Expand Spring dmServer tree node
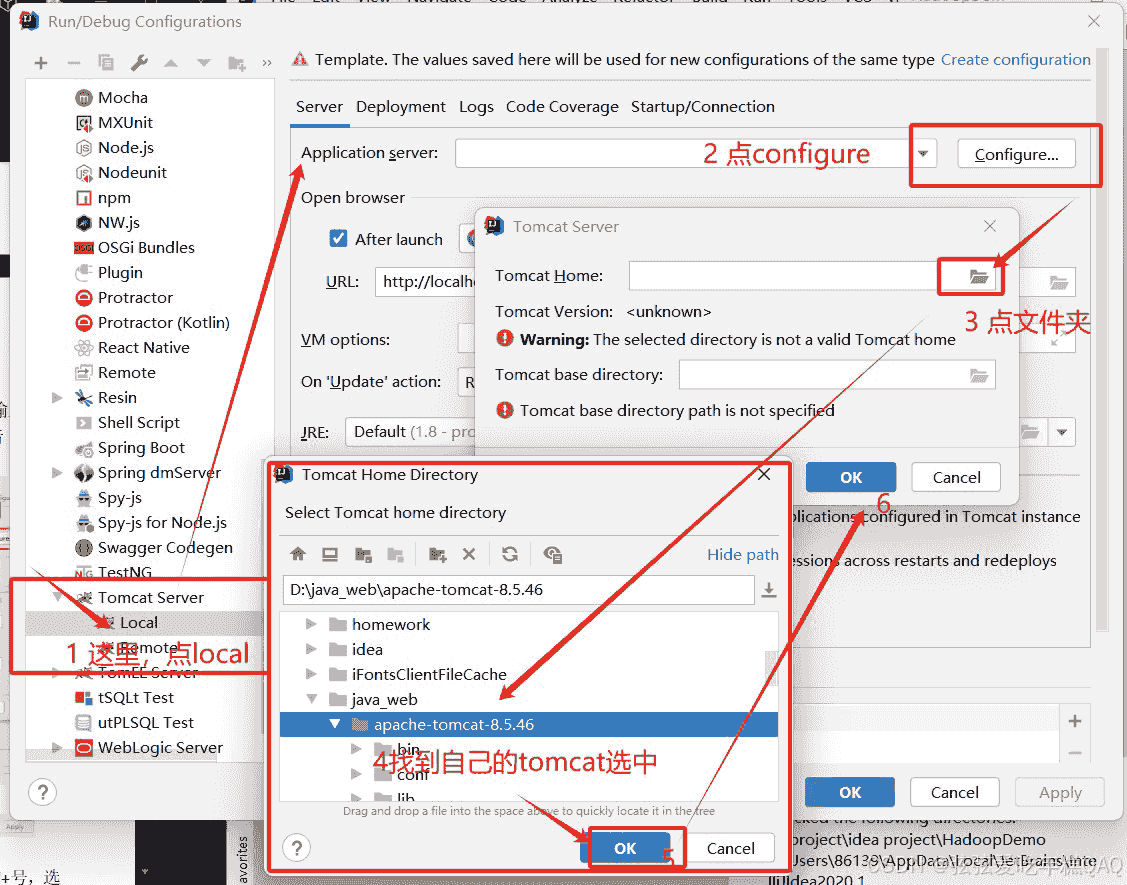 (57, 473)
